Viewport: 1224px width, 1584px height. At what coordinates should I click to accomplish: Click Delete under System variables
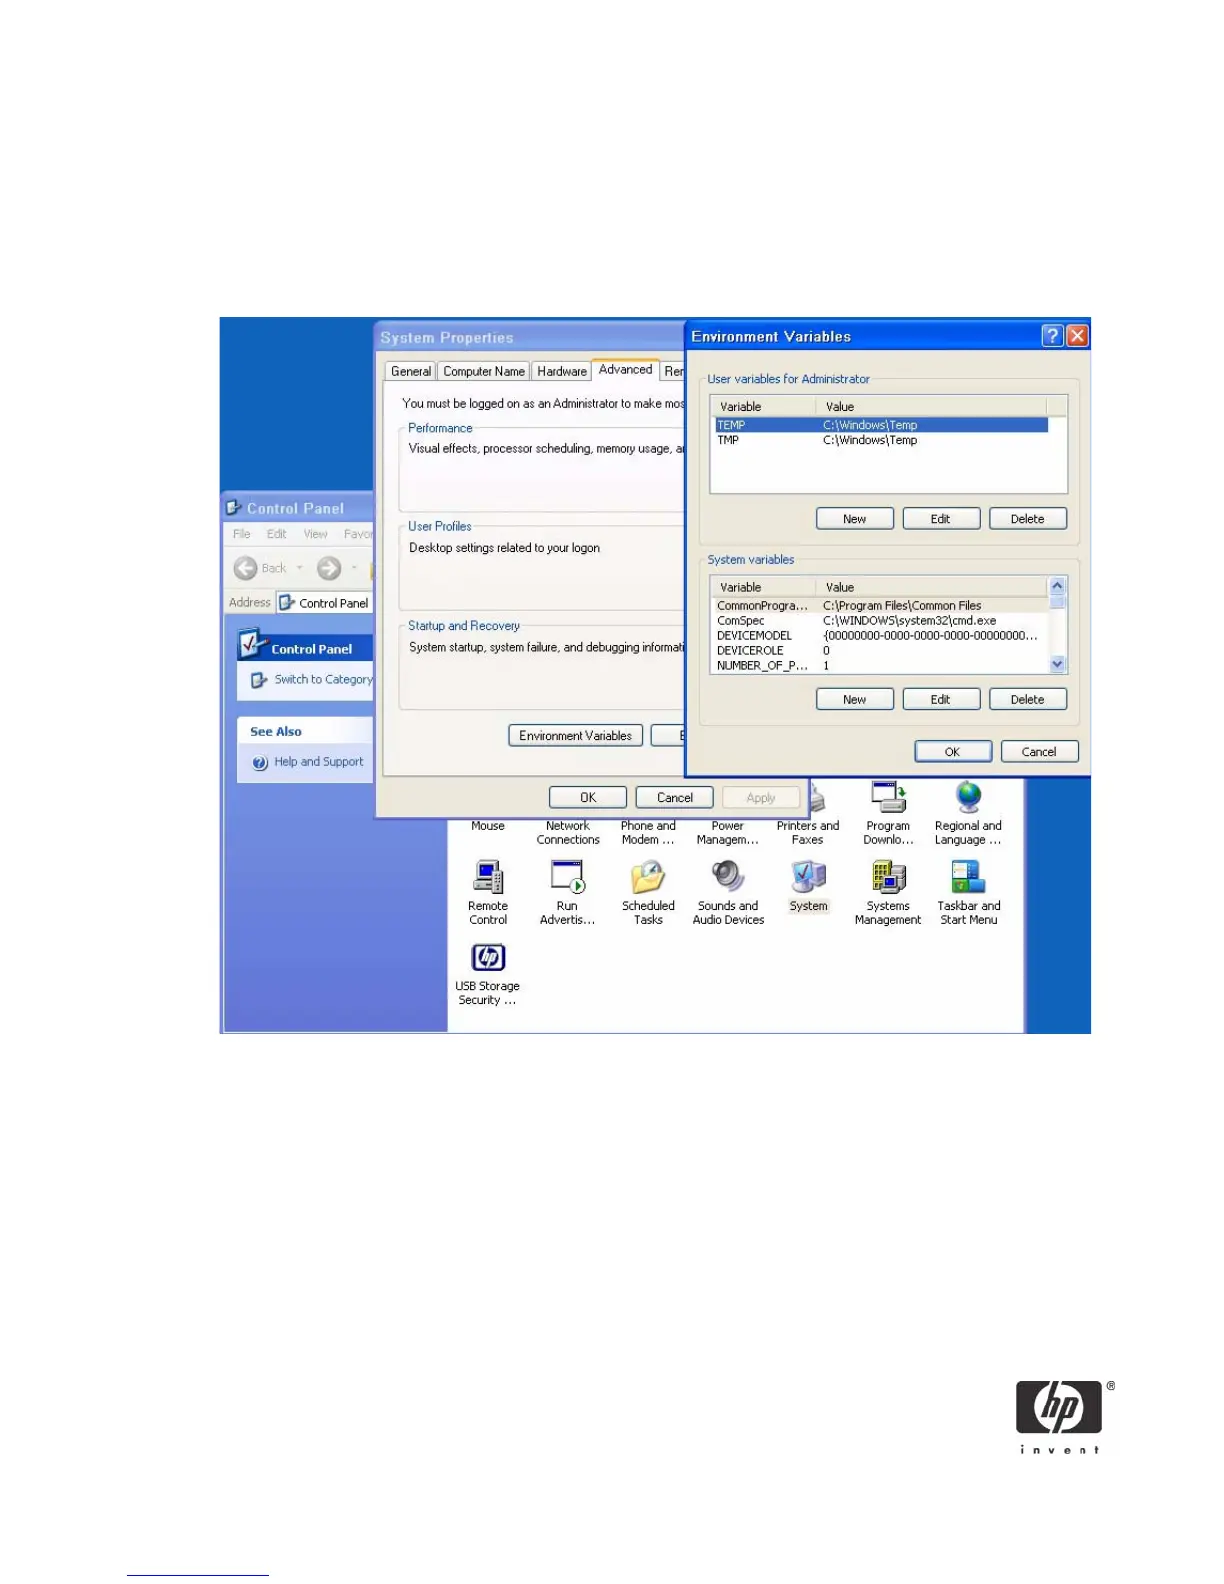click(x=1028, y=700)
